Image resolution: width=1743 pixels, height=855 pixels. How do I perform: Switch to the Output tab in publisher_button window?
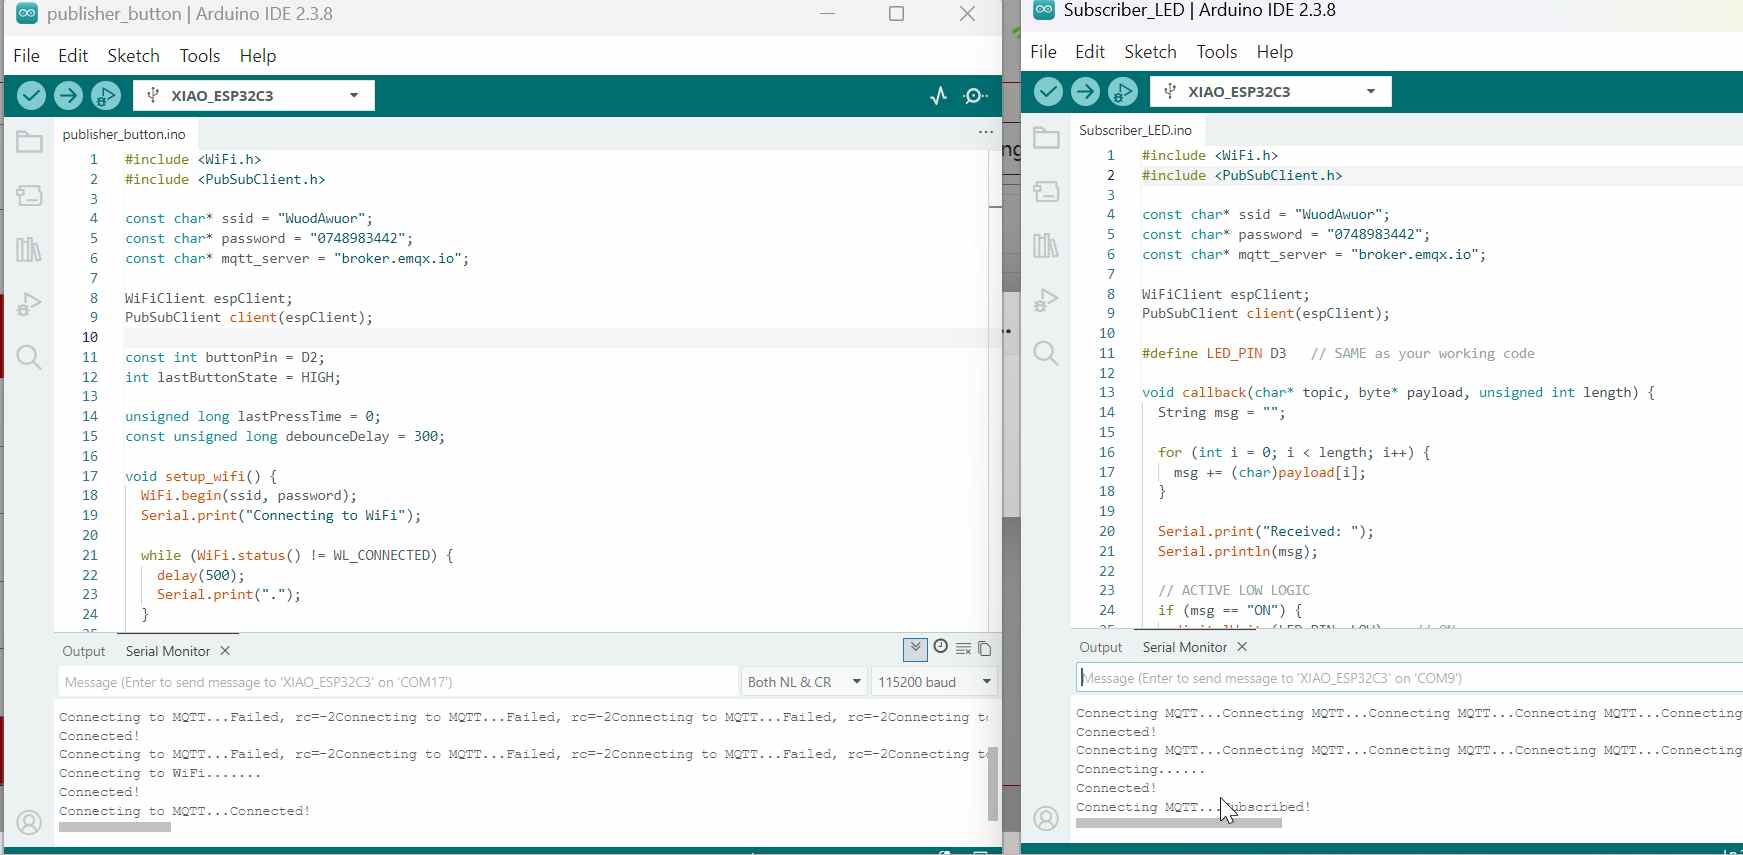click(84, 651)
